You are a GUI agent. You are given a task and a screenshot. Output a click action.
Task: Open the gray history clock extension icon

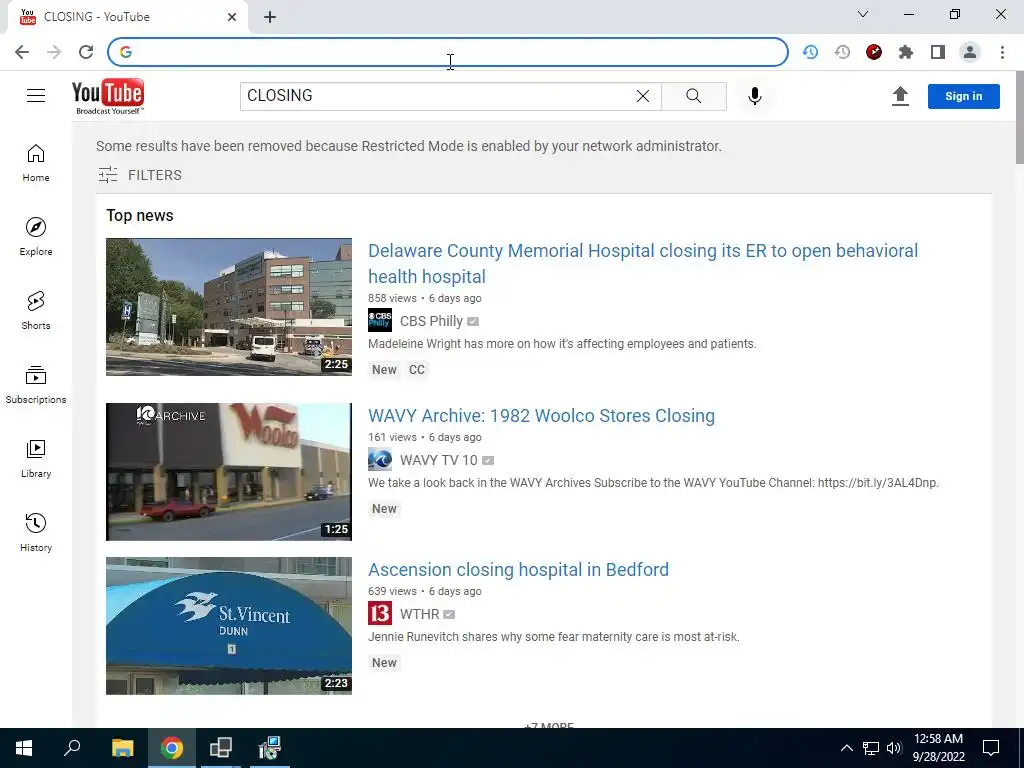point(842,52)
